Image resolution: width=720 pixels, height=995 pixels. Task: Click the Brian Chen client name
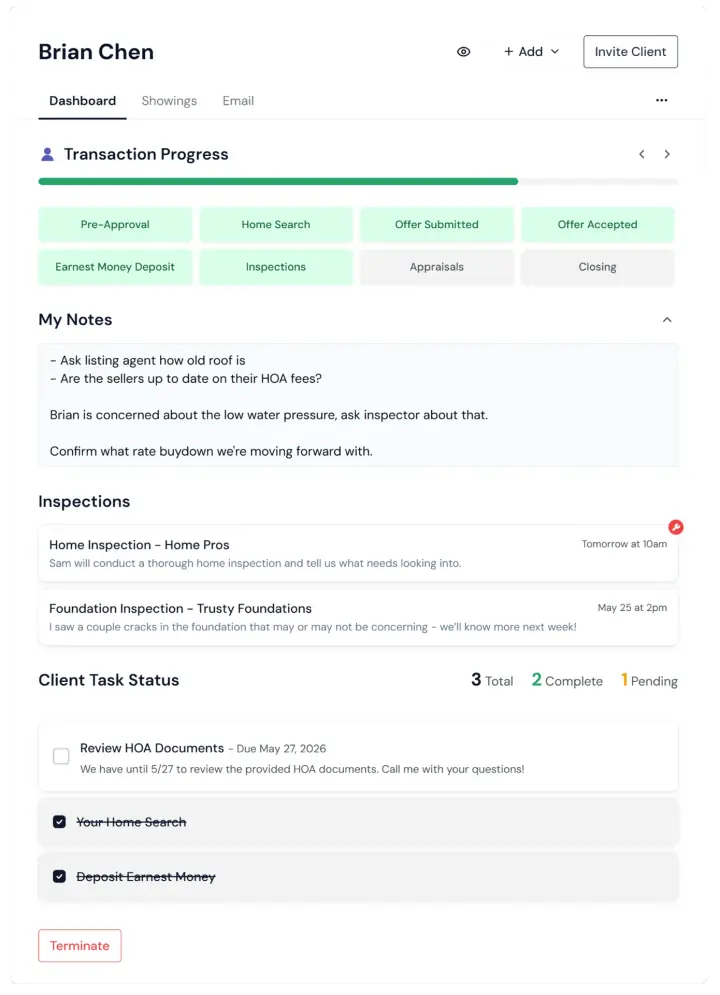tap(96, 51)
